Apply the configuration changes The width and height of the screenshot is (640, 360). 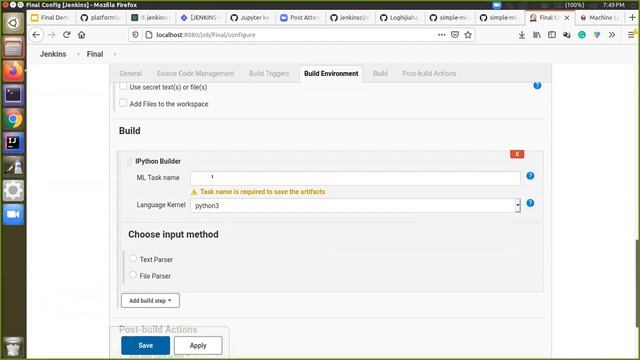[x=198, y=345]
